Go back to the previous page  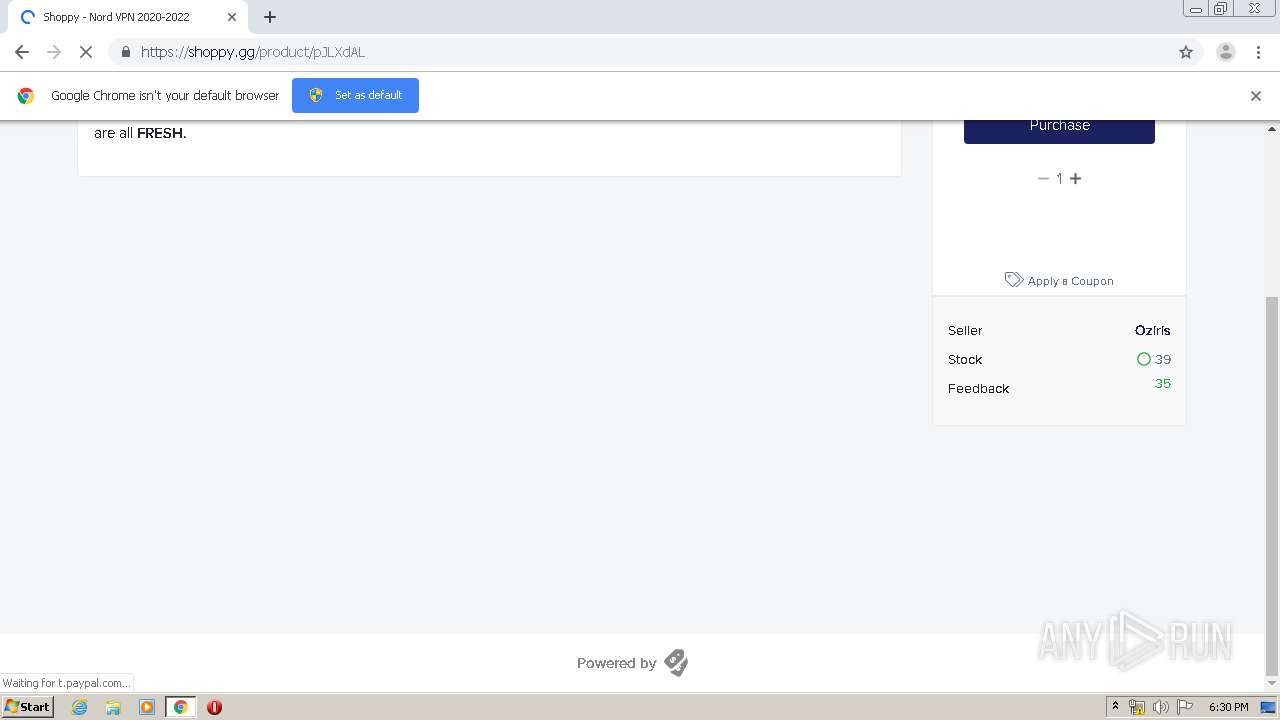point(22,52)
